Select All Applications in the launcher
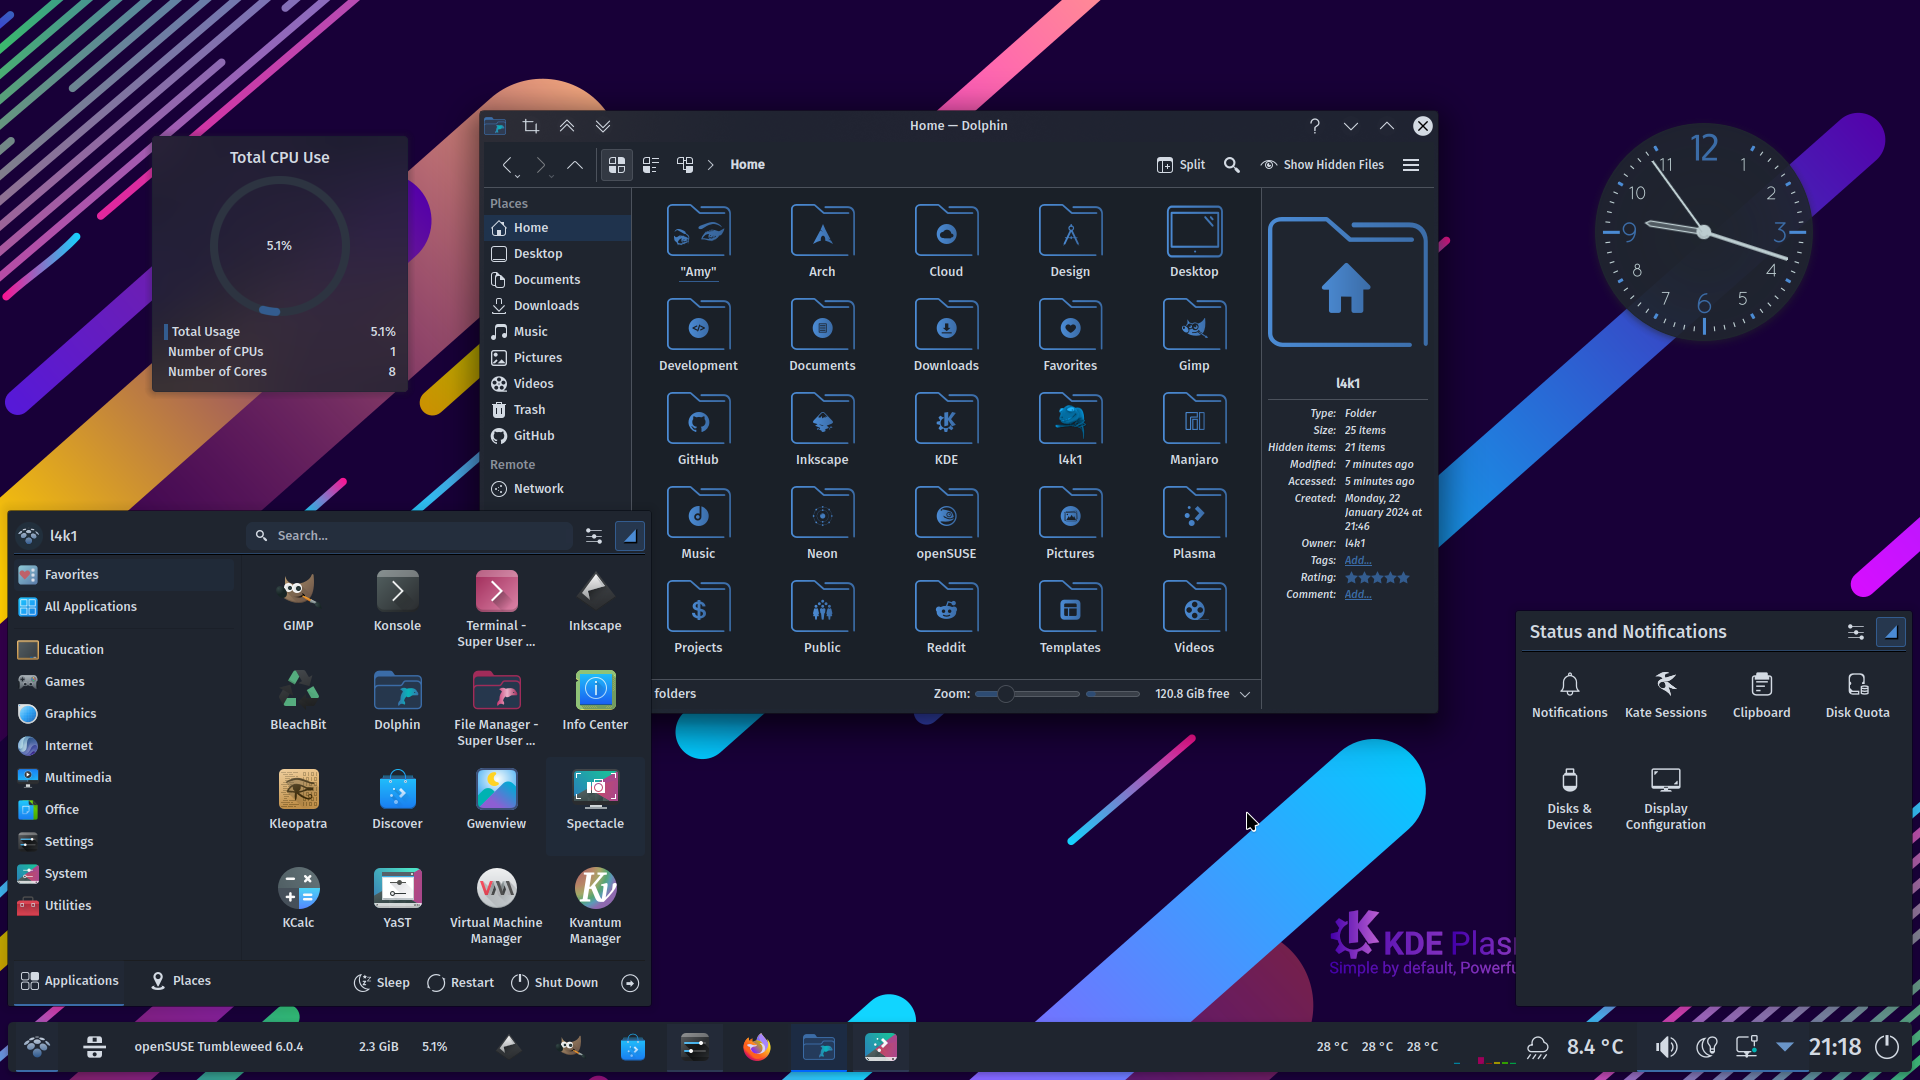 pyautogui.click(x=124, y=607)
